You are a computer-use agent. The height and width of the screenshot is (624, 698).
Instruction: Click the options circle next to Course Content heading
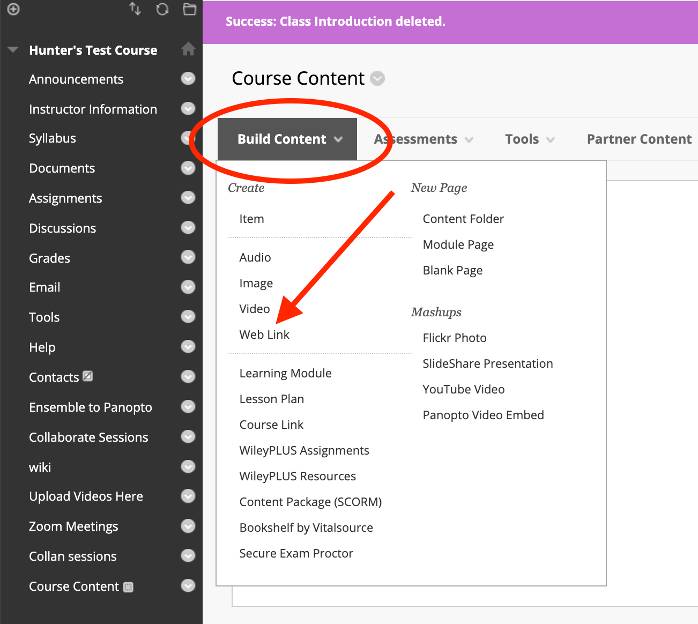tap(377, 78)
